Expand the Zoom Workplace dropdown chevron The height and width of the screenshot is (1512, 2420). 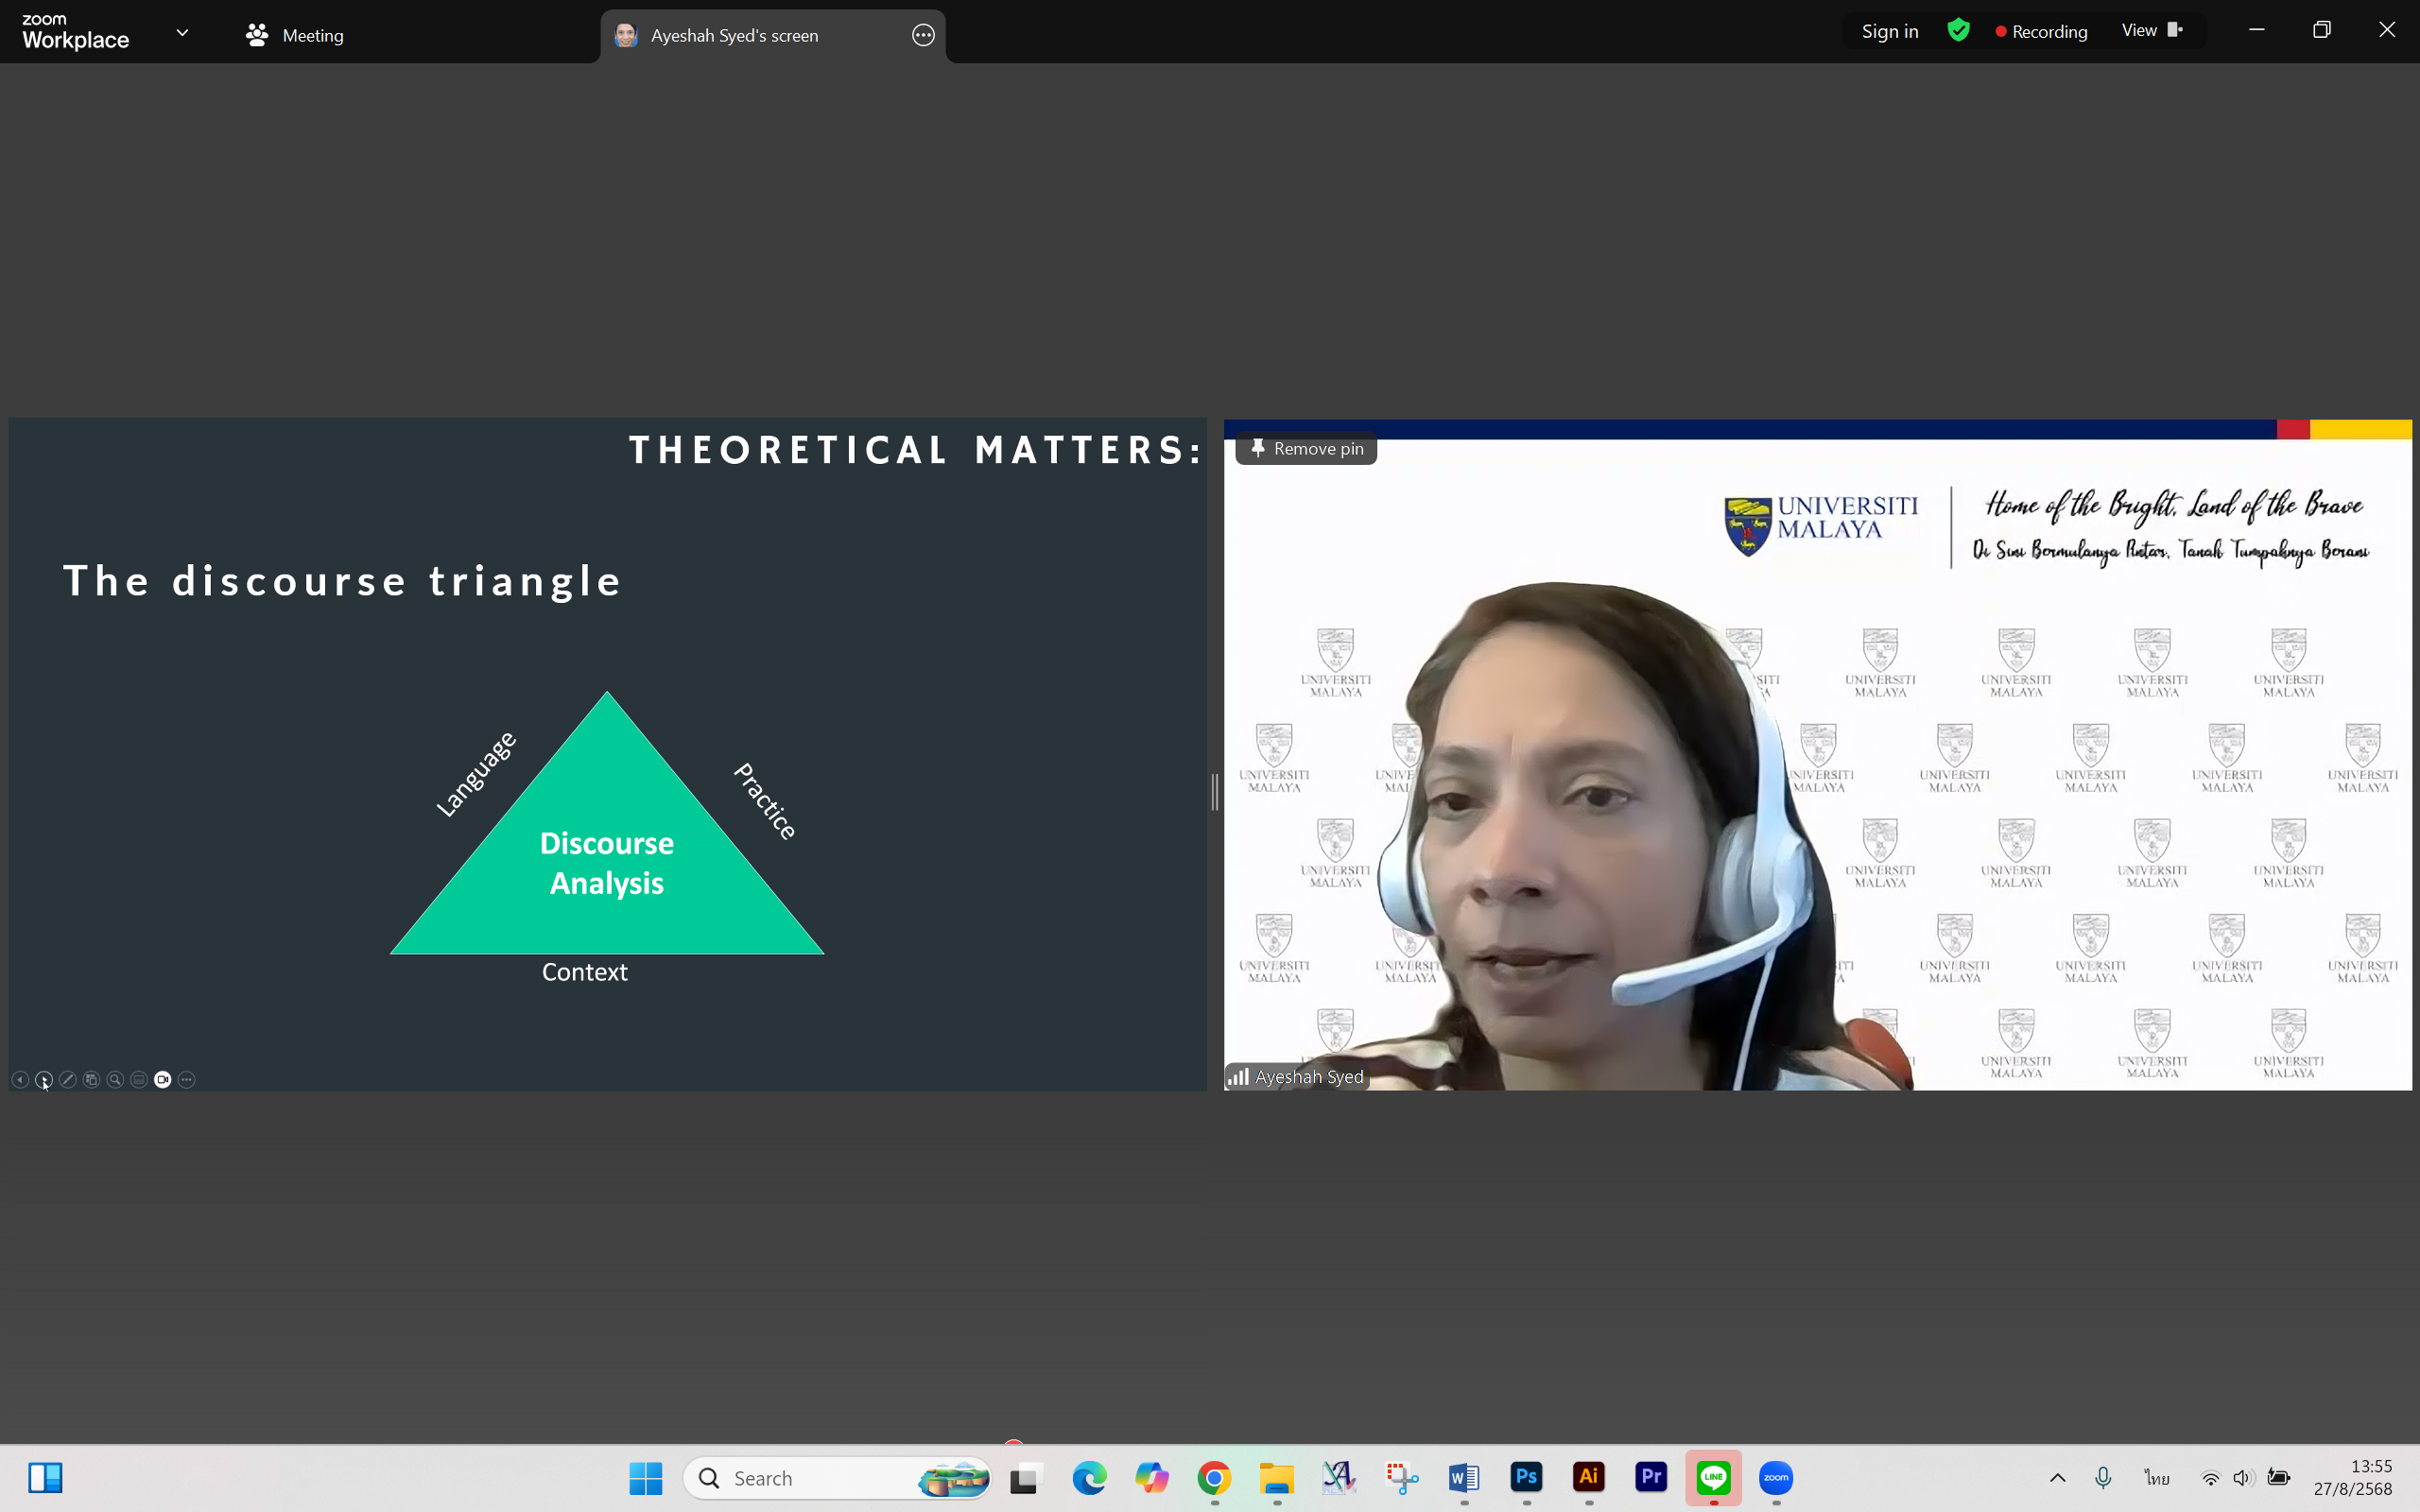pyautogui.click(x=182, y=33)
